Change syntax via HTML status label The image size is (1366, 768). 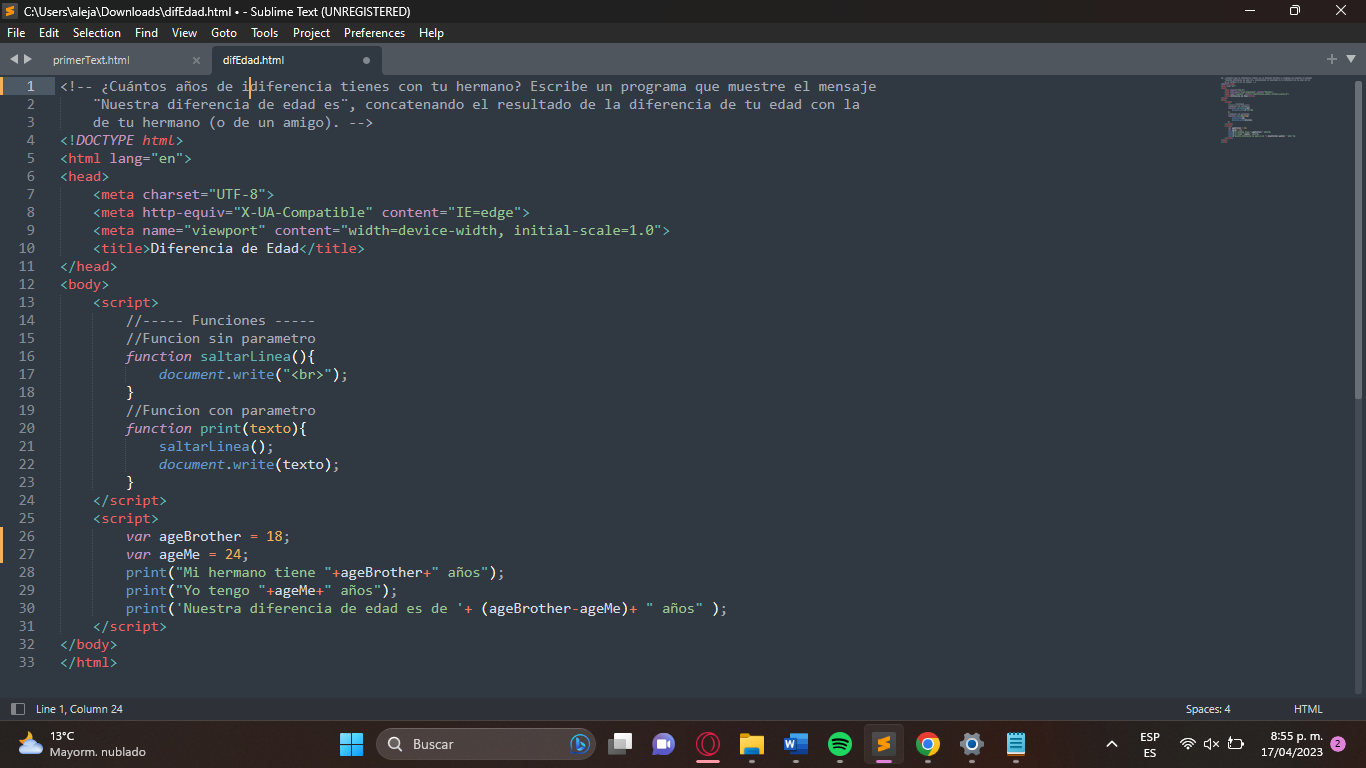pyautogui.click(x=1308, y=709)
